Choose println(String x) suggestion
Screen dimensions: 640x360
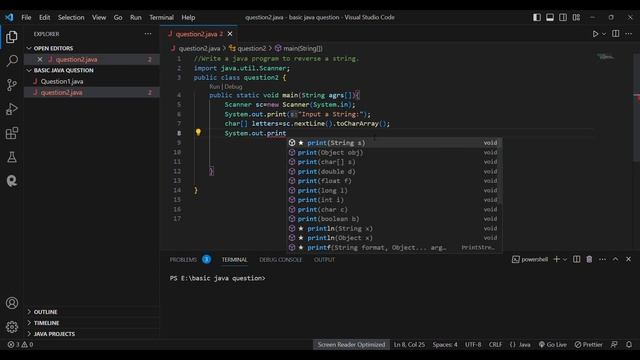[394, 229]
